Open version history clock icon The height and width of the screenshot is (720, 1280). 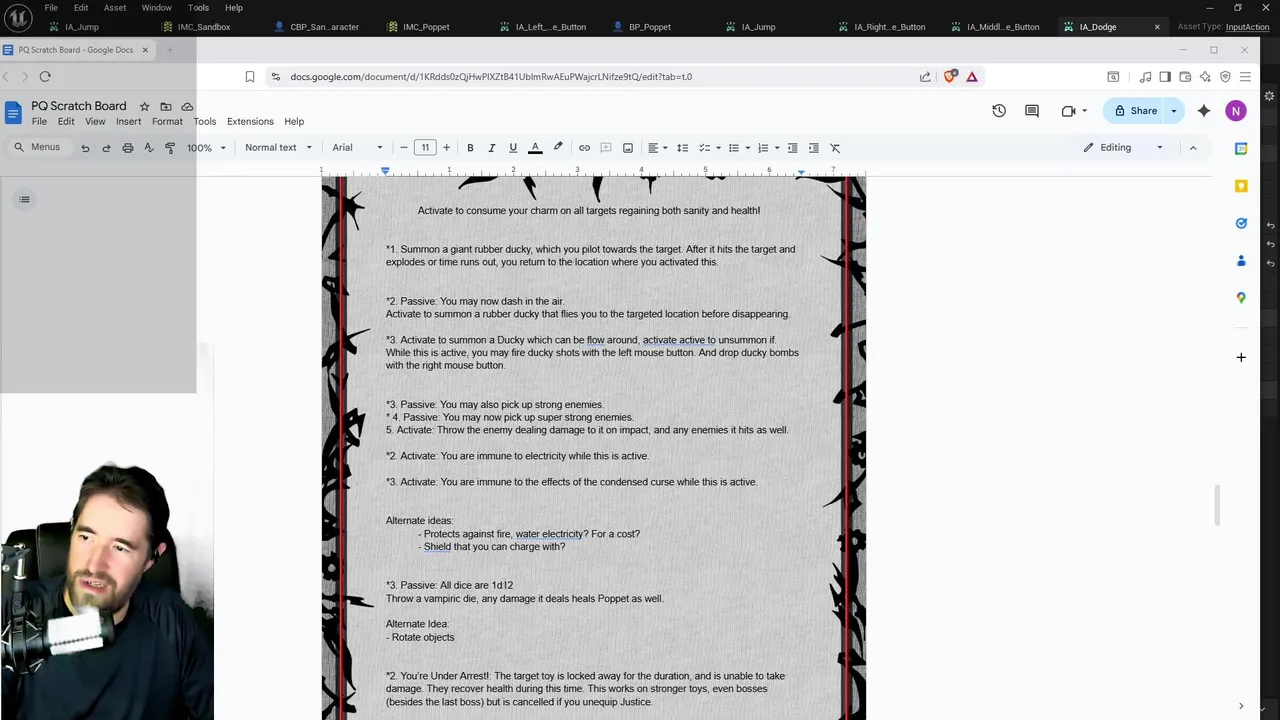pos(999,111)
